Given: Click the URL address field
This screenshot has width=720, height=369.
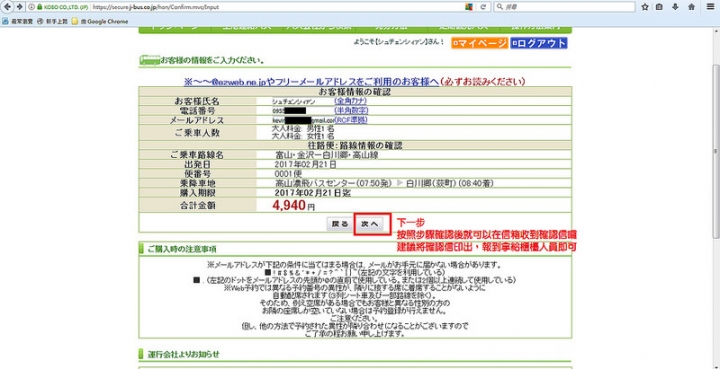Looking at the screenshot, I should click(276, 7).
